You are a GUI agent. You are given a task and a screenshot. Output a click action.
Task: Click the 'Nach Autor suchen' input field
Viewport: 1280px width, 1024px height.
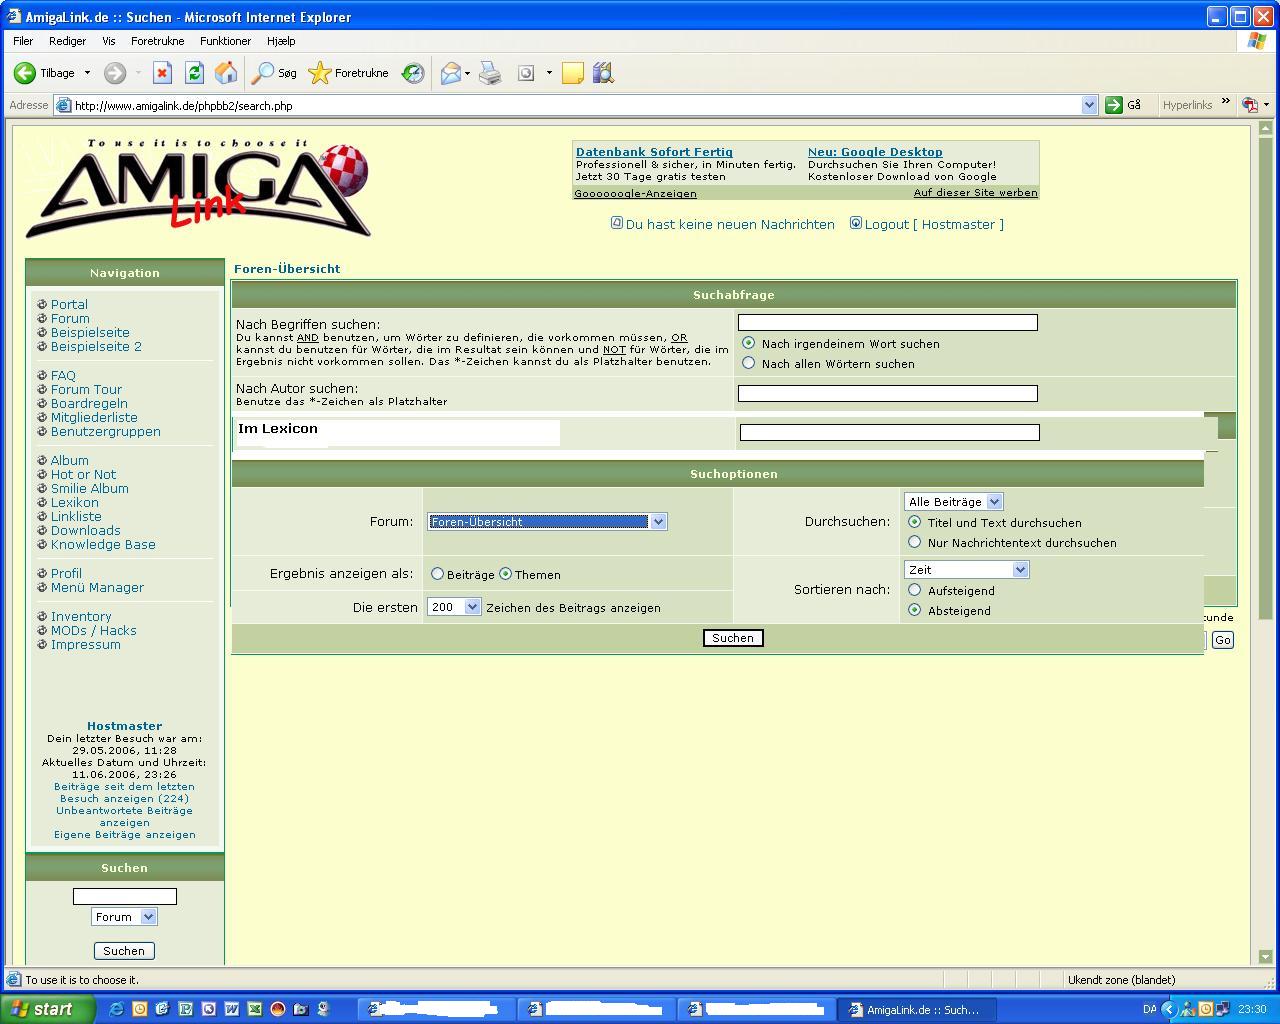click(887, 394)
